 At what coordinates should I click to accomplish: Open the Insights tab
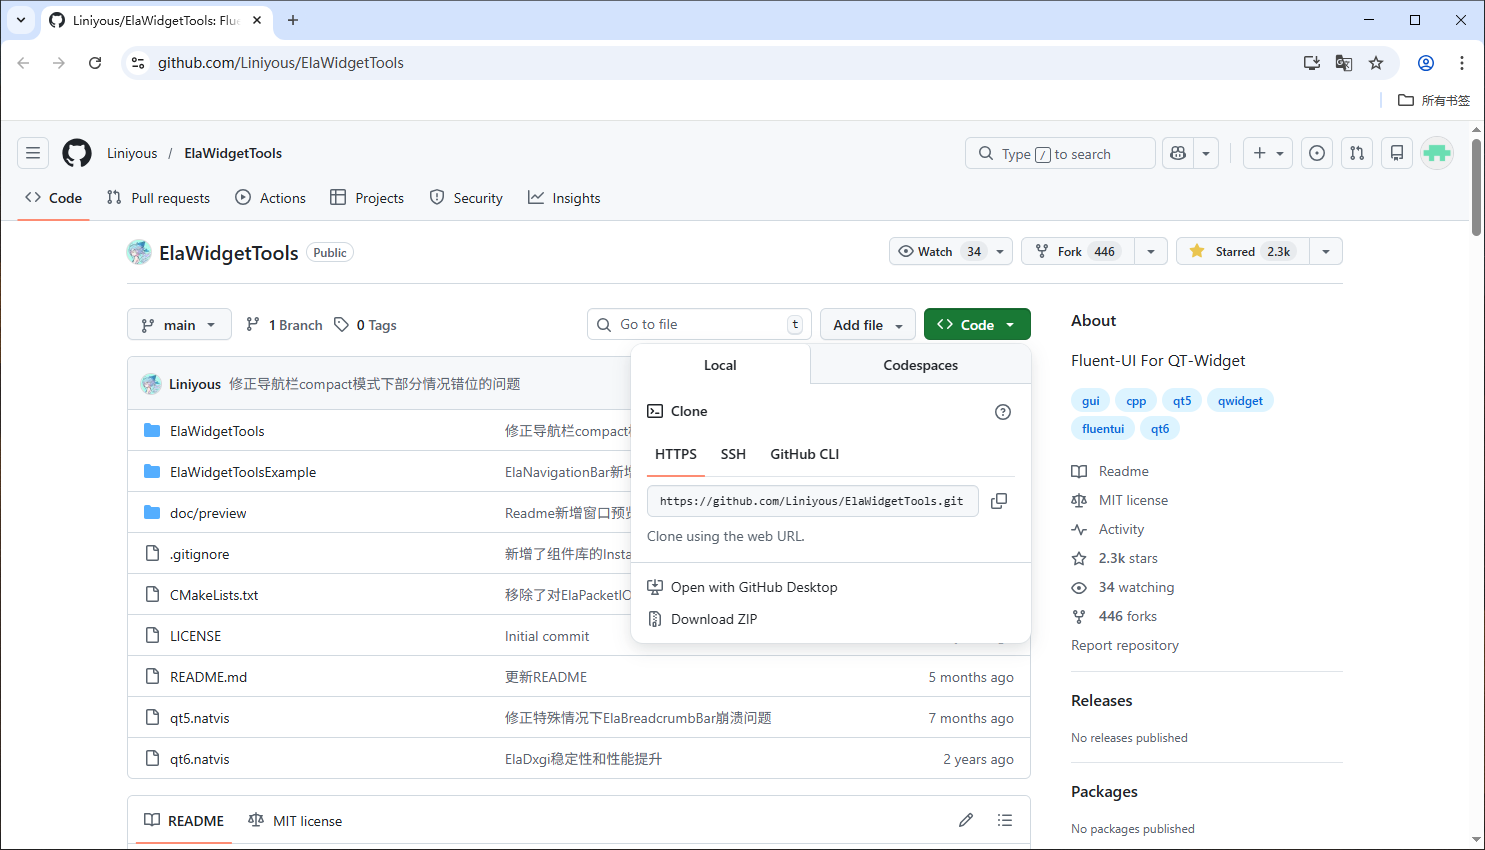pos(564,198)
